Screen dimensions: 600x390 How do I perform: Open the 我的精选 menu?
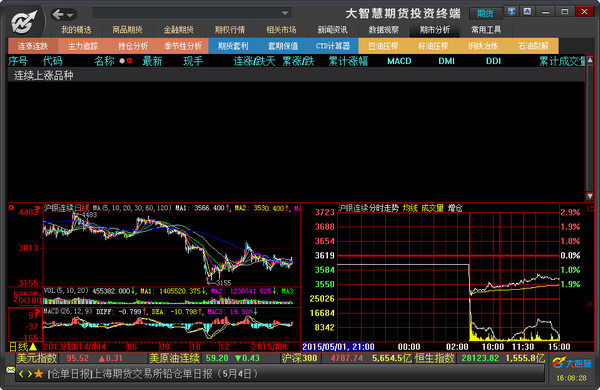pyautogui.click(x=76, y=29)
